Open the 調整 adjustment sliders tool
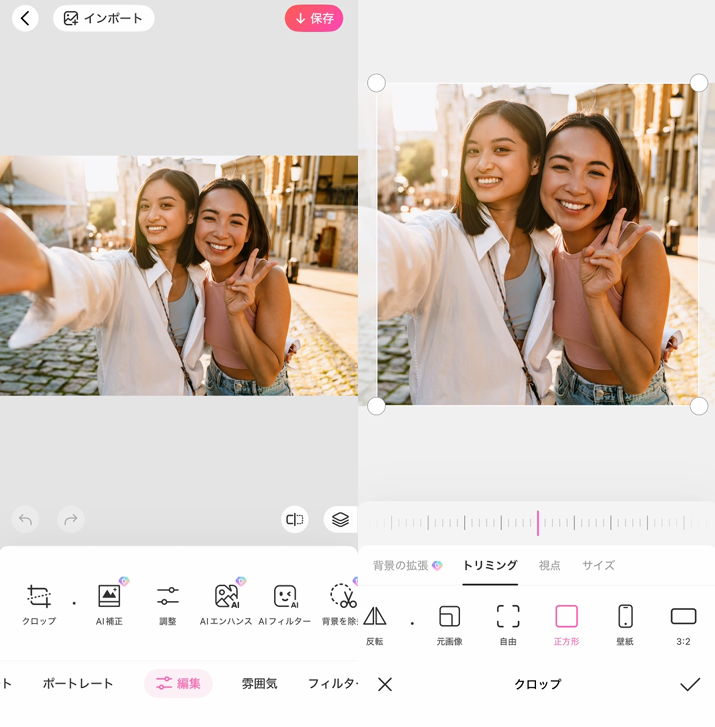715x727 pixels. [x=167, y=605]
